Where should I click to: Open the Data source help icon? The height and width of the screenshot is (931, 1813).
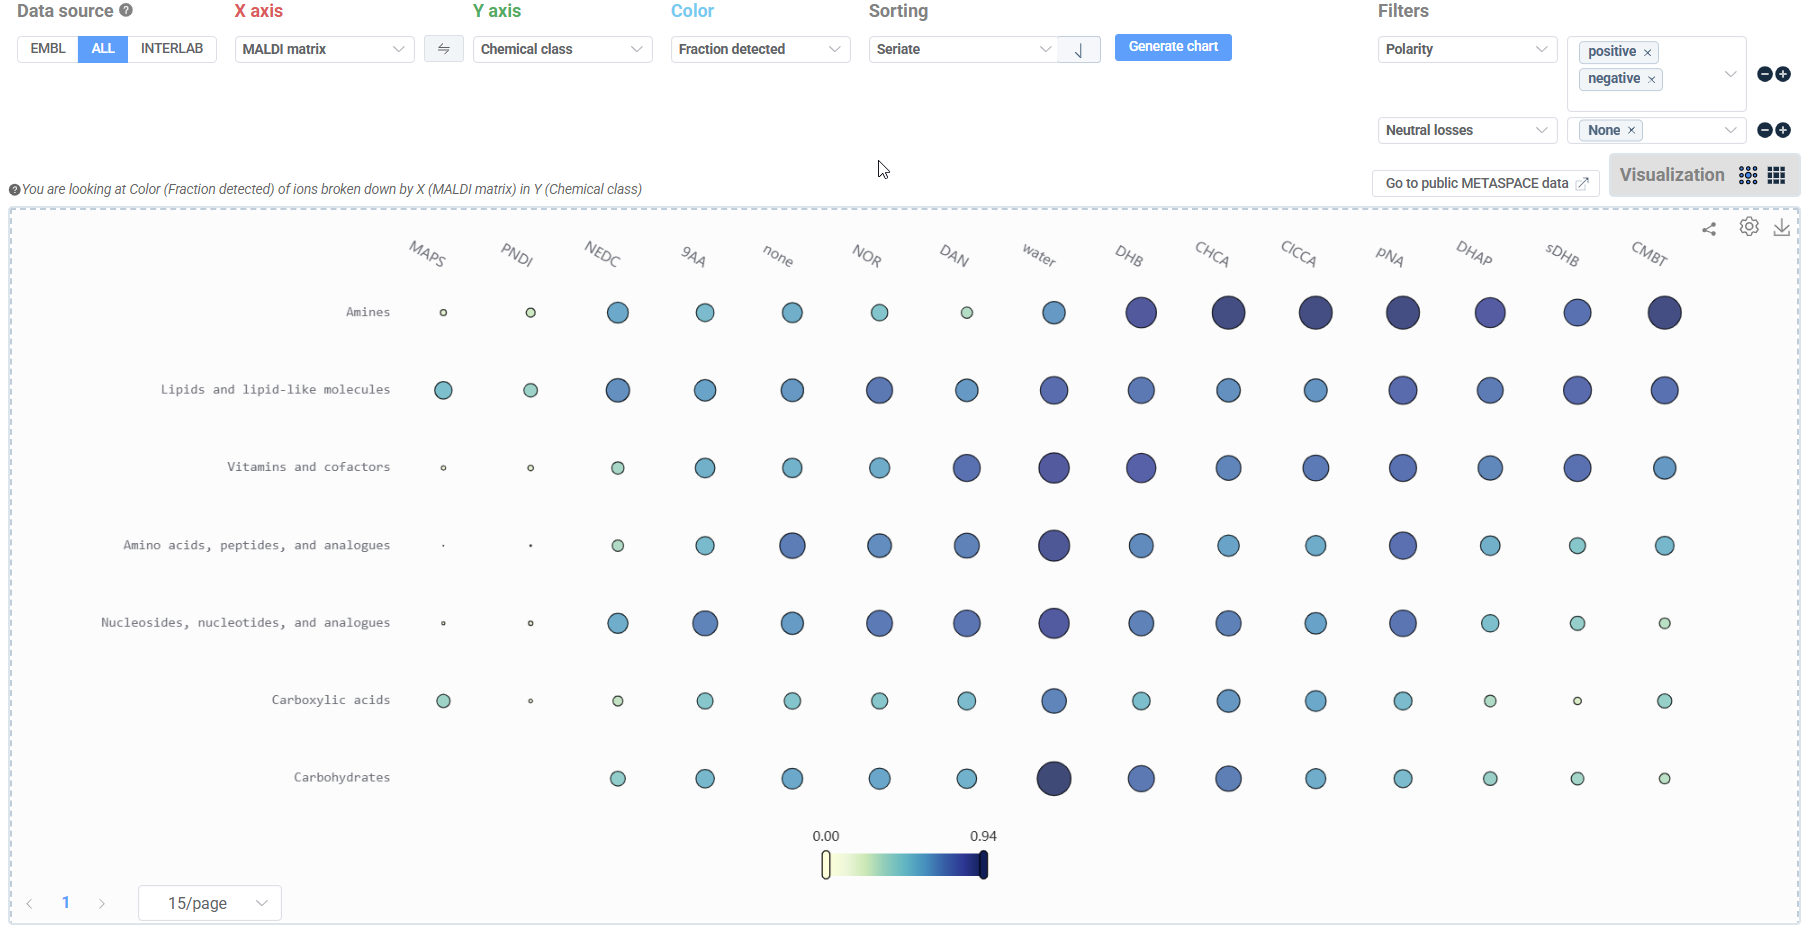(126, 11)
